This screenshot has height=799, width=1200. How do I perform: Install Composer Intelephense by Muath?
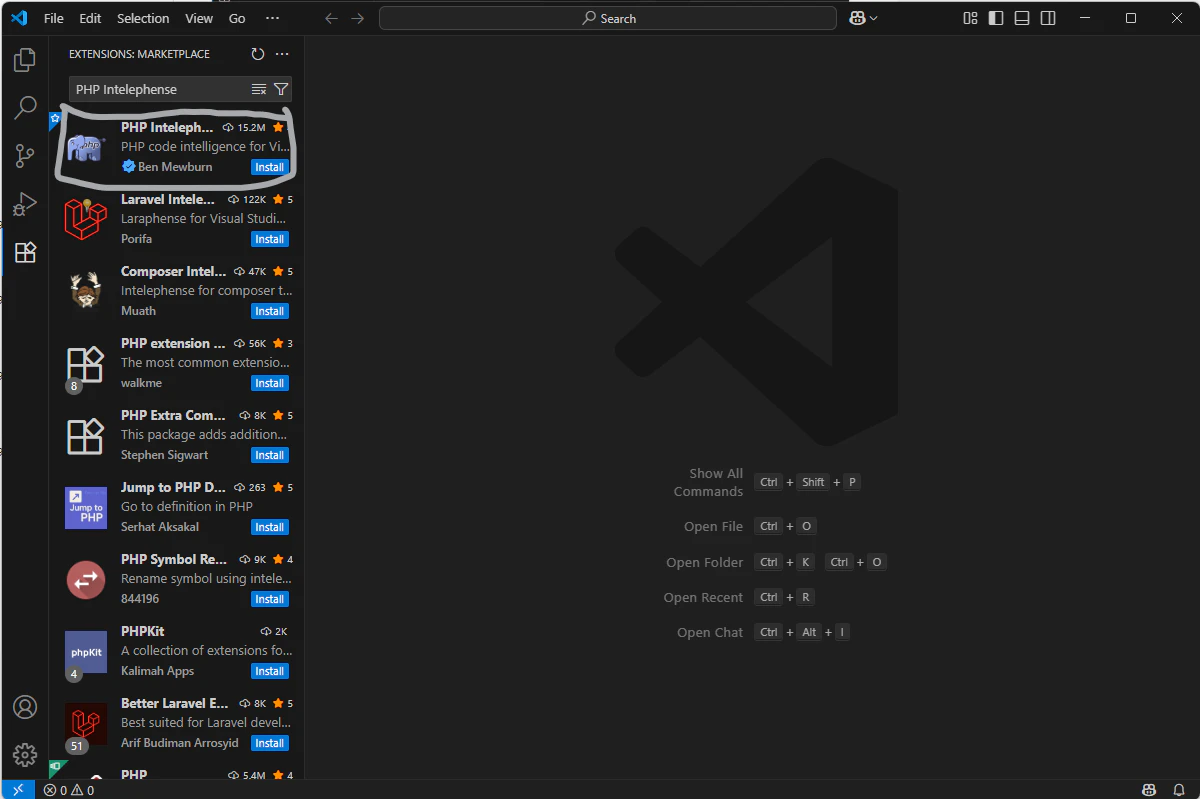tap(270, 311)
